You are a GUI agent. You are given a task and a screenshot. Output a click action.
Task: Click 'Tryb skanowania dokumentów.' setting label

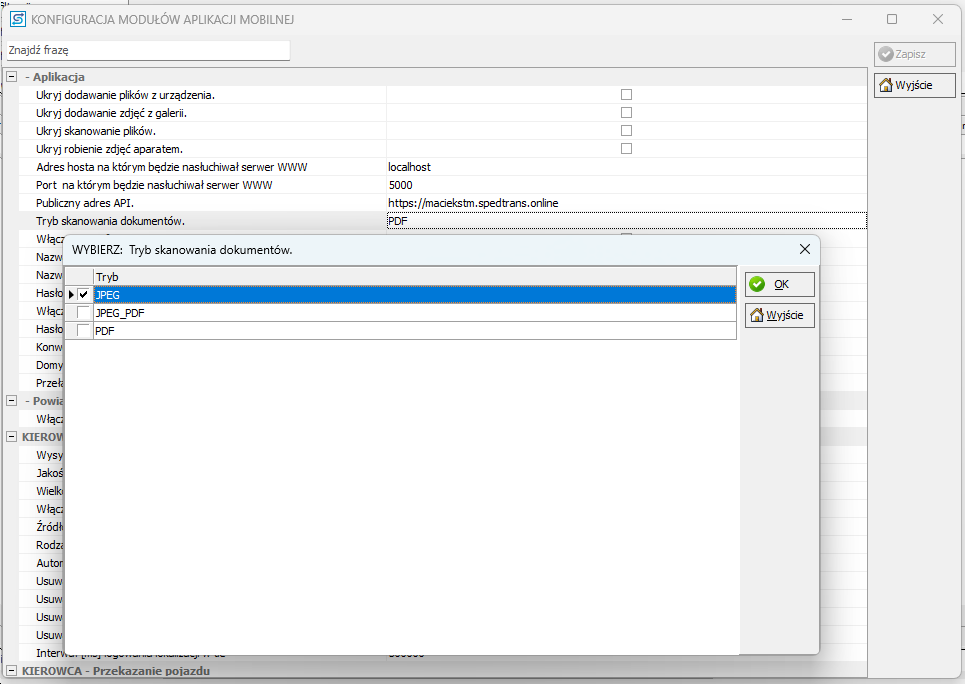tap(110, 221)
